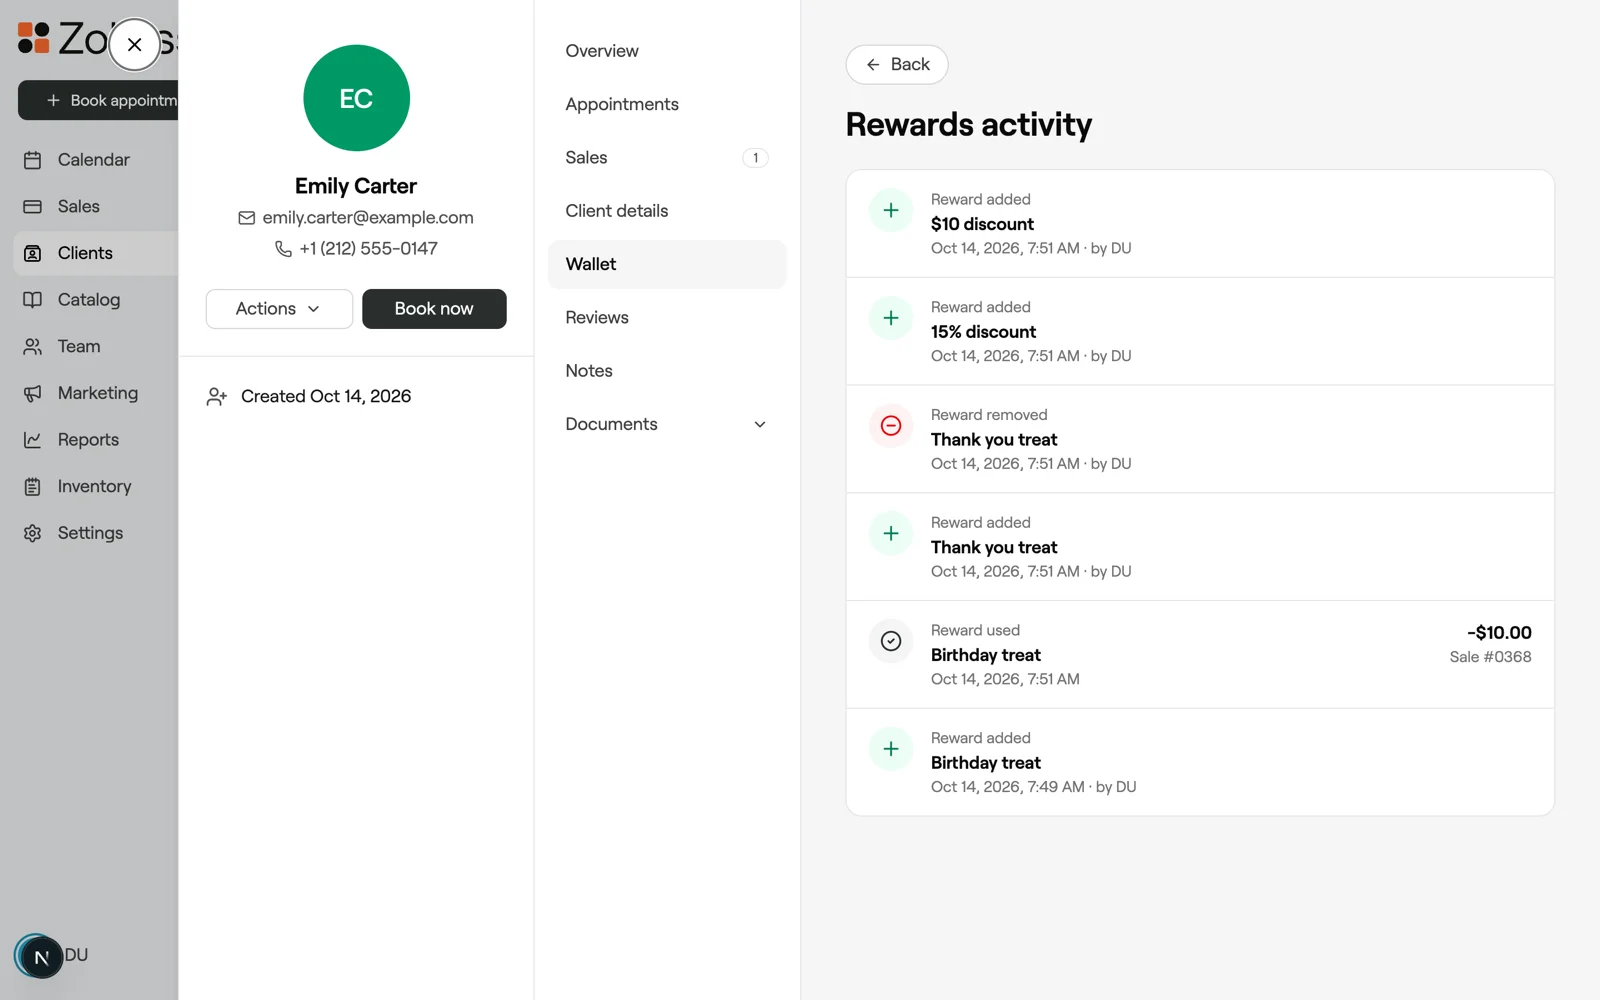This screenshot has height=1000, width=1600.
Task: Go back with the Back button
Action: [x=897, y=65]
